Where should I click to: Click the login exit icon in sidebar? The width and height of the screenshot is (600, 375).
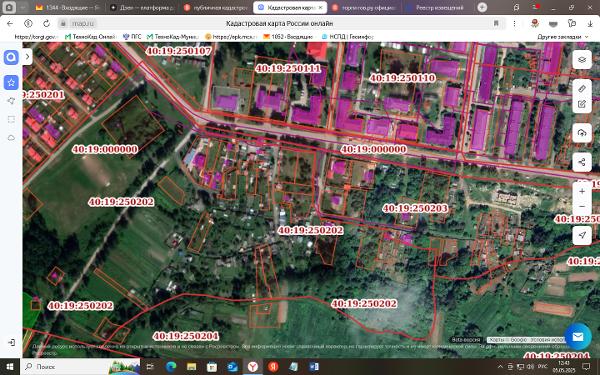(11, 342)
